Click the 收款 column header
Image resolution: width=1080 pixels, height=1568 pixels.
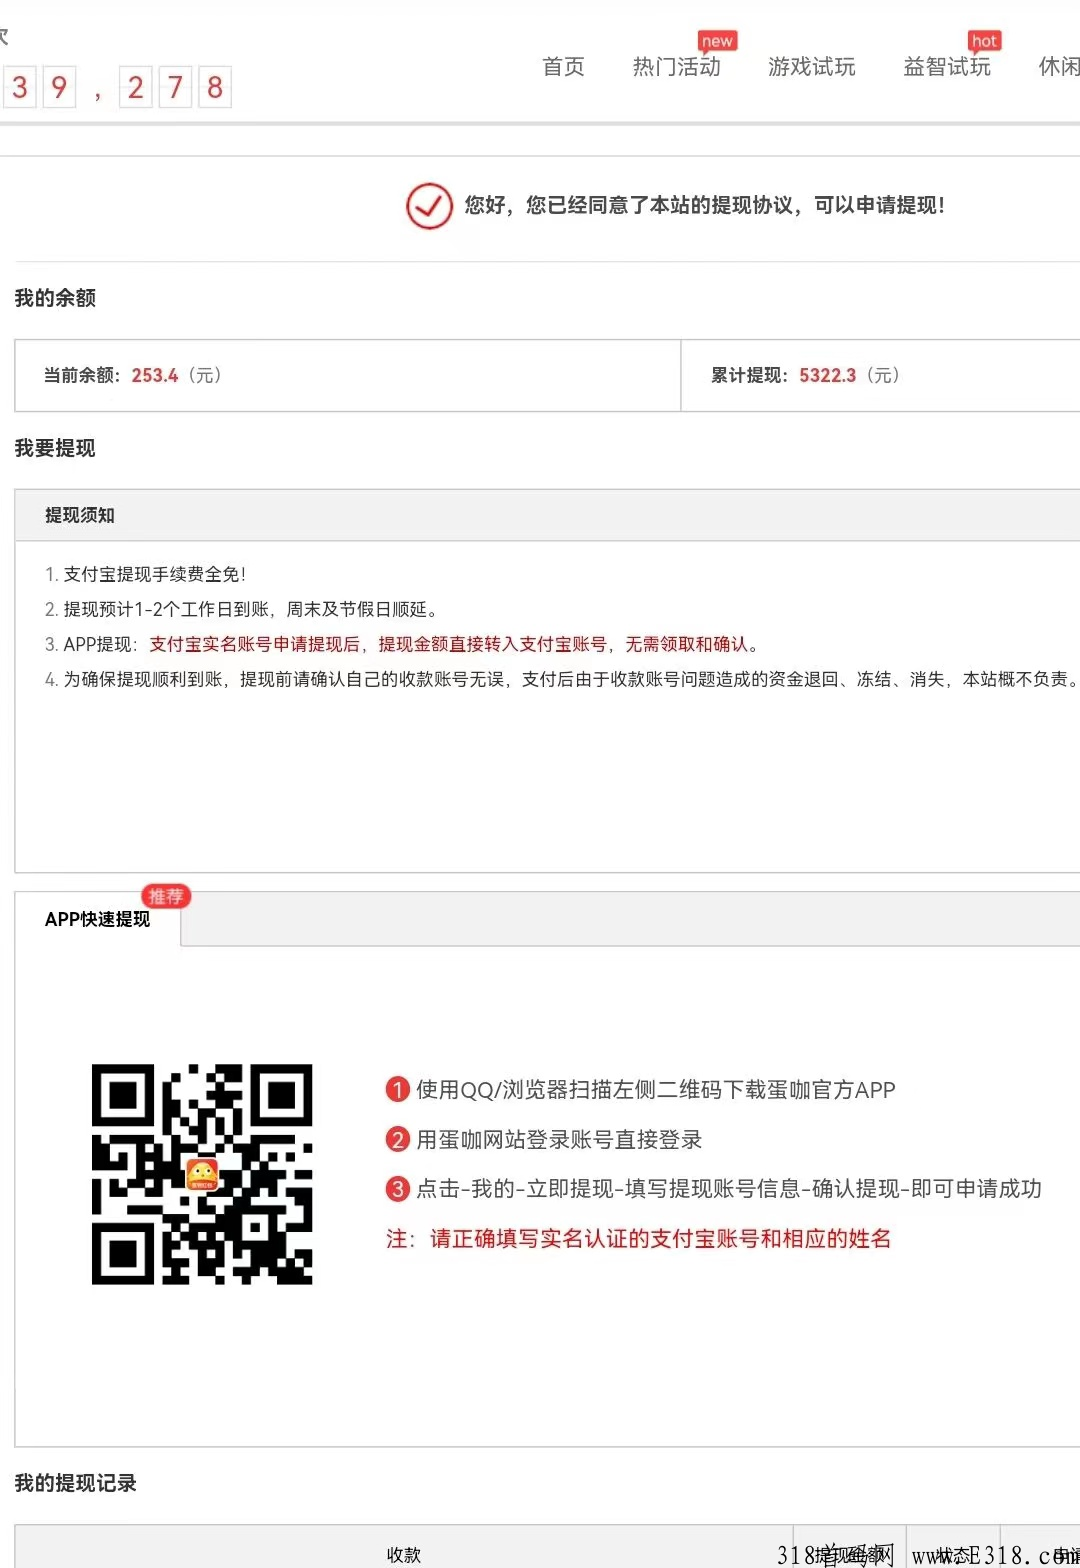tap(404, 1554)
